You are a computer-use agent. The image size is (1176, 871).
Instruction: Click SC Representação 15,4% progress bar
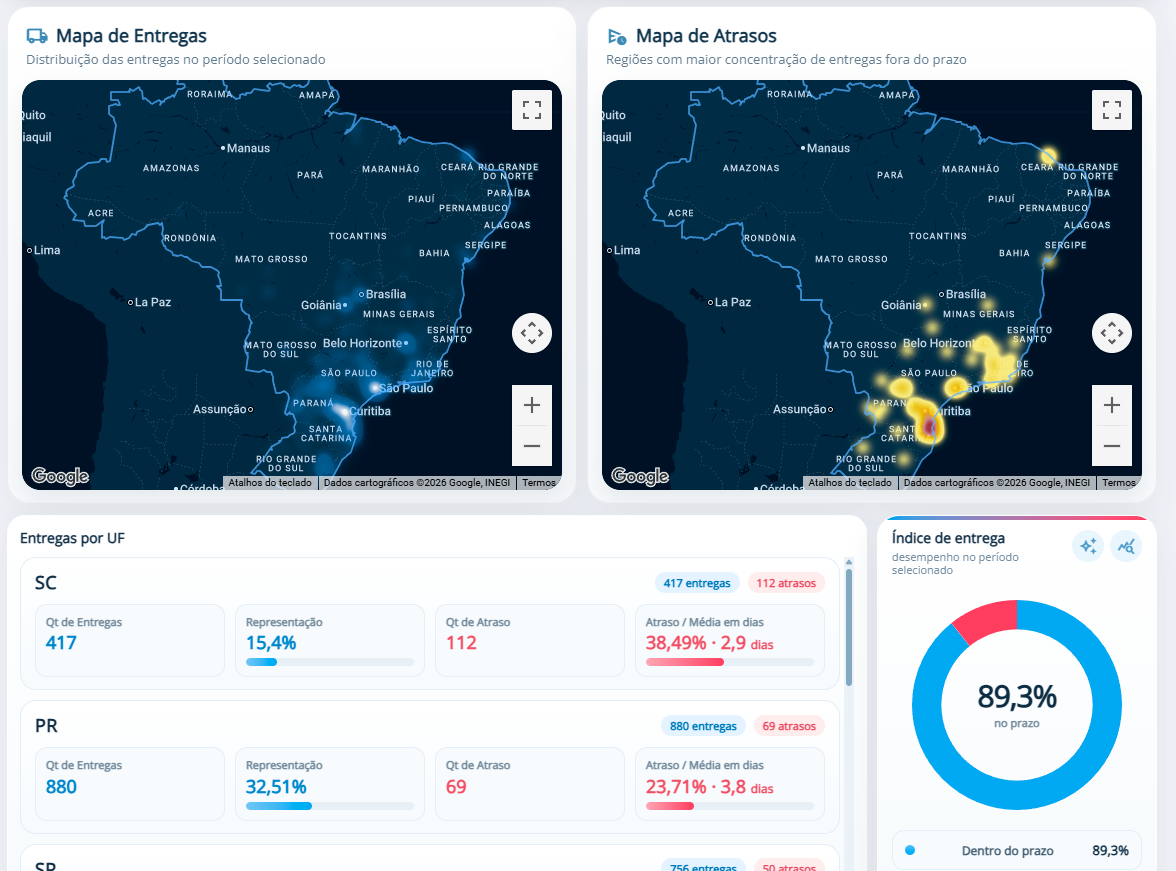pyautogui.click(x=330, y=662)
